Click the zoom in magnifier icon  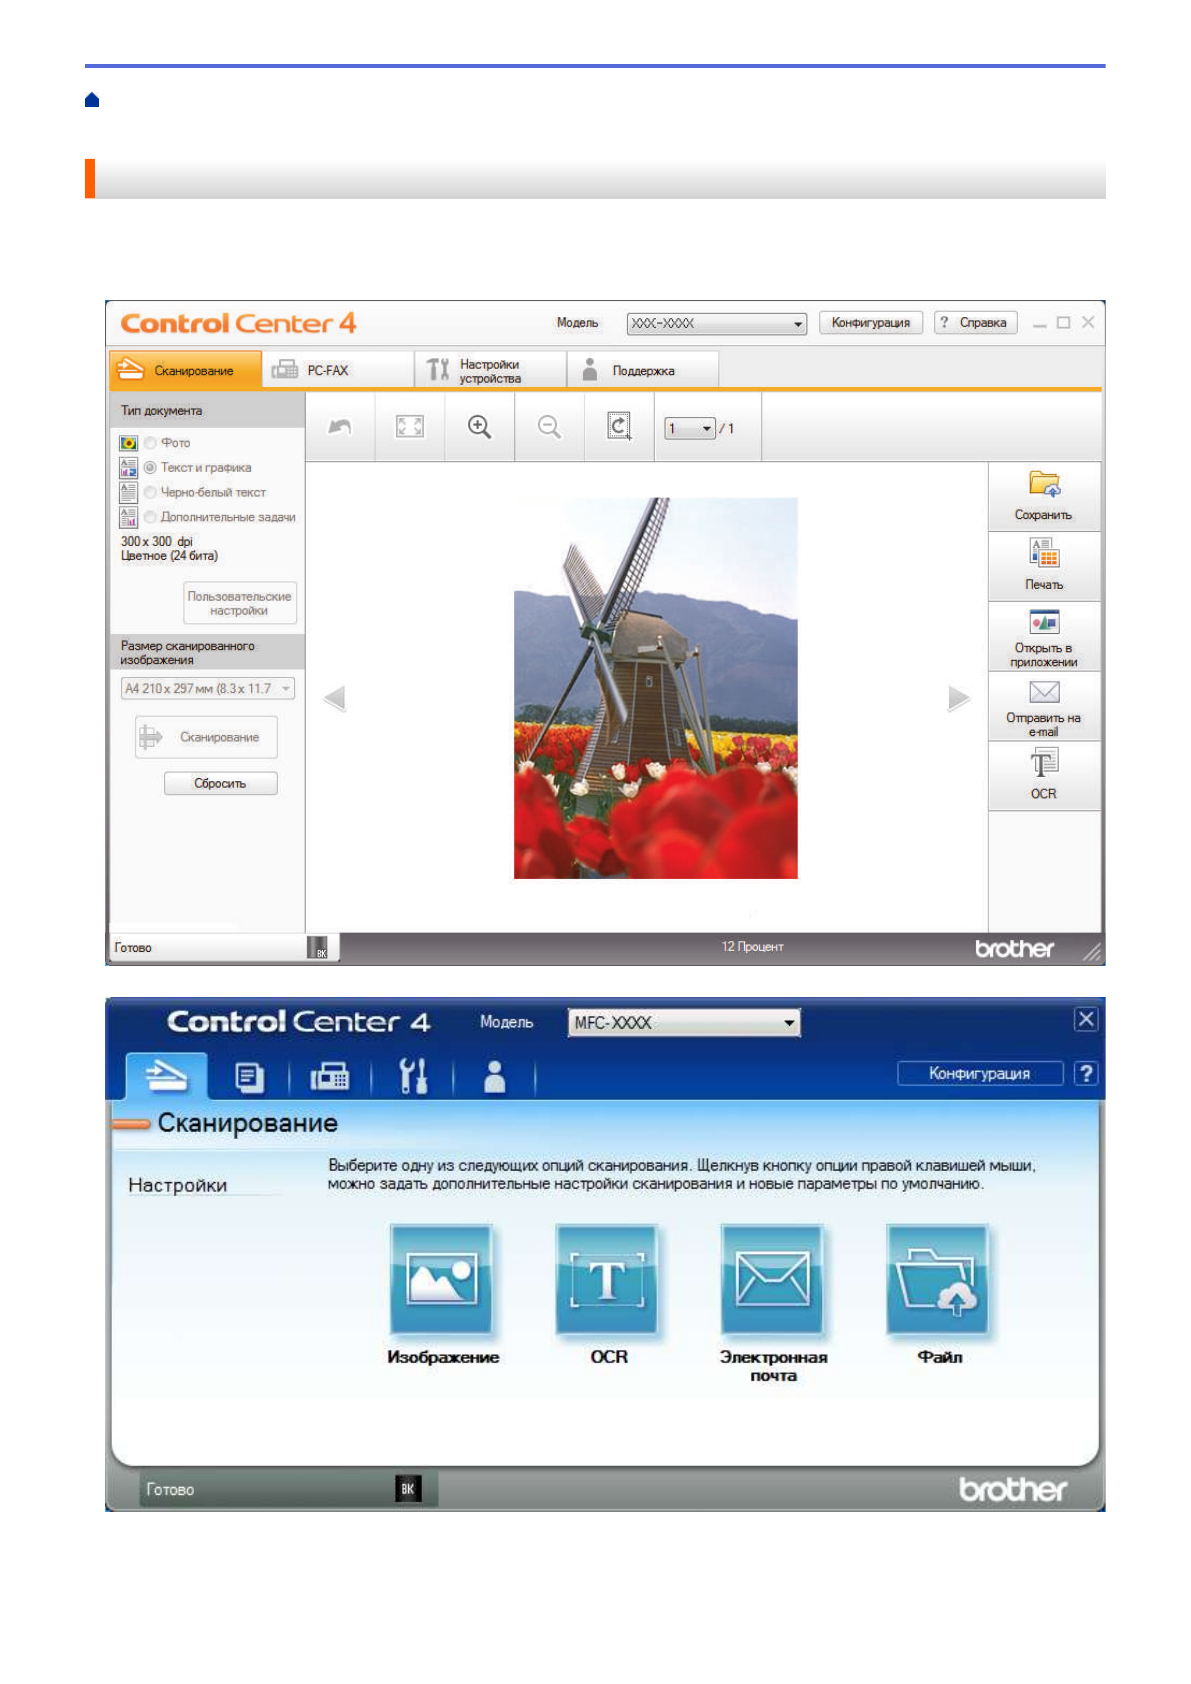click(x=479, y=427)
